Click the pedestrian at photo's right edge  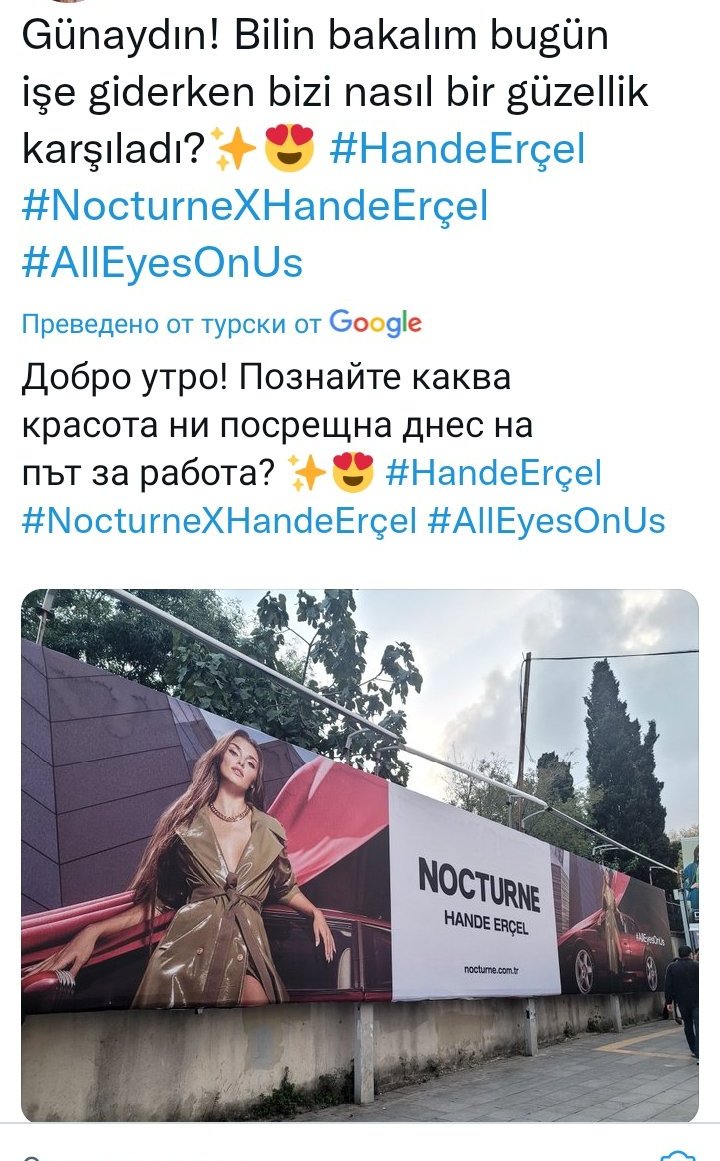tap(681, 1000)
